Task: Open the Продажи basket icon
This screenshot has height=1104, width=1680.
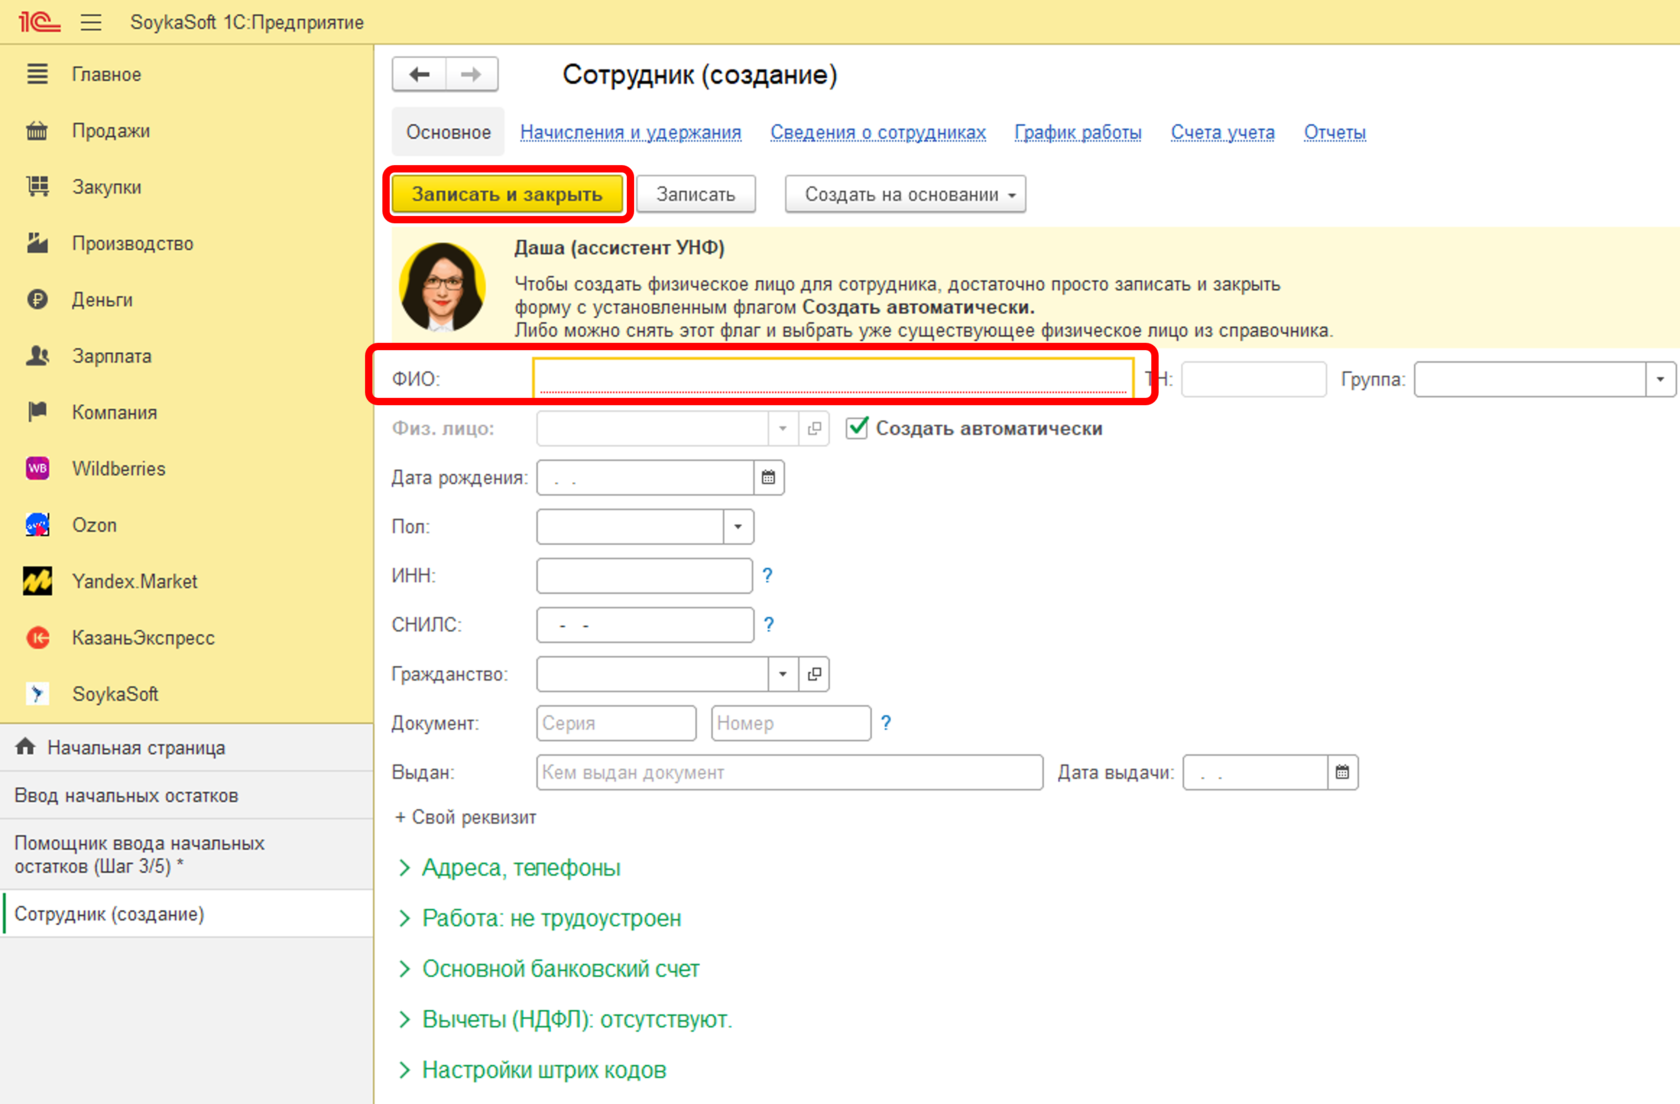Action: click(37, 131)
